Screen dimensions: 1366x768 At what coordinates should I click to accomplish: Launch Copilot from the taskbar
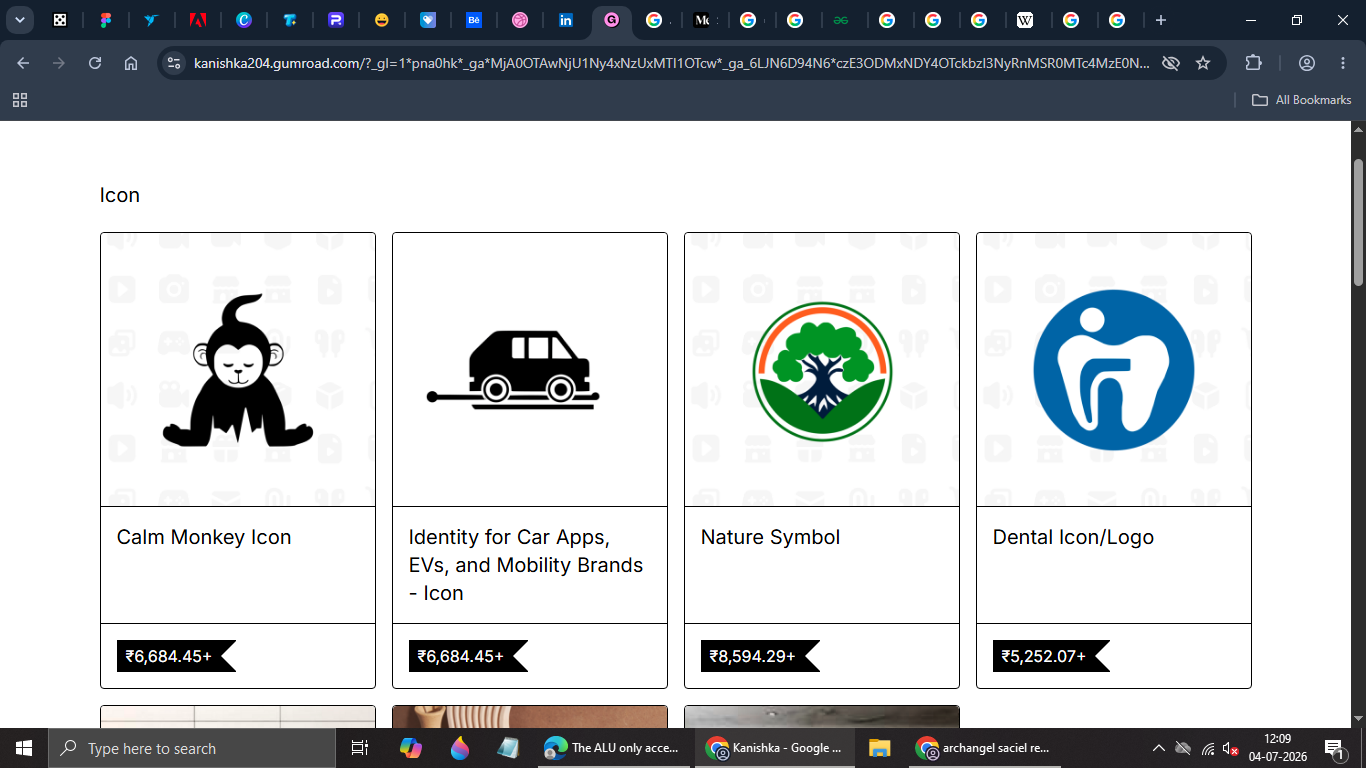(411, 748)
